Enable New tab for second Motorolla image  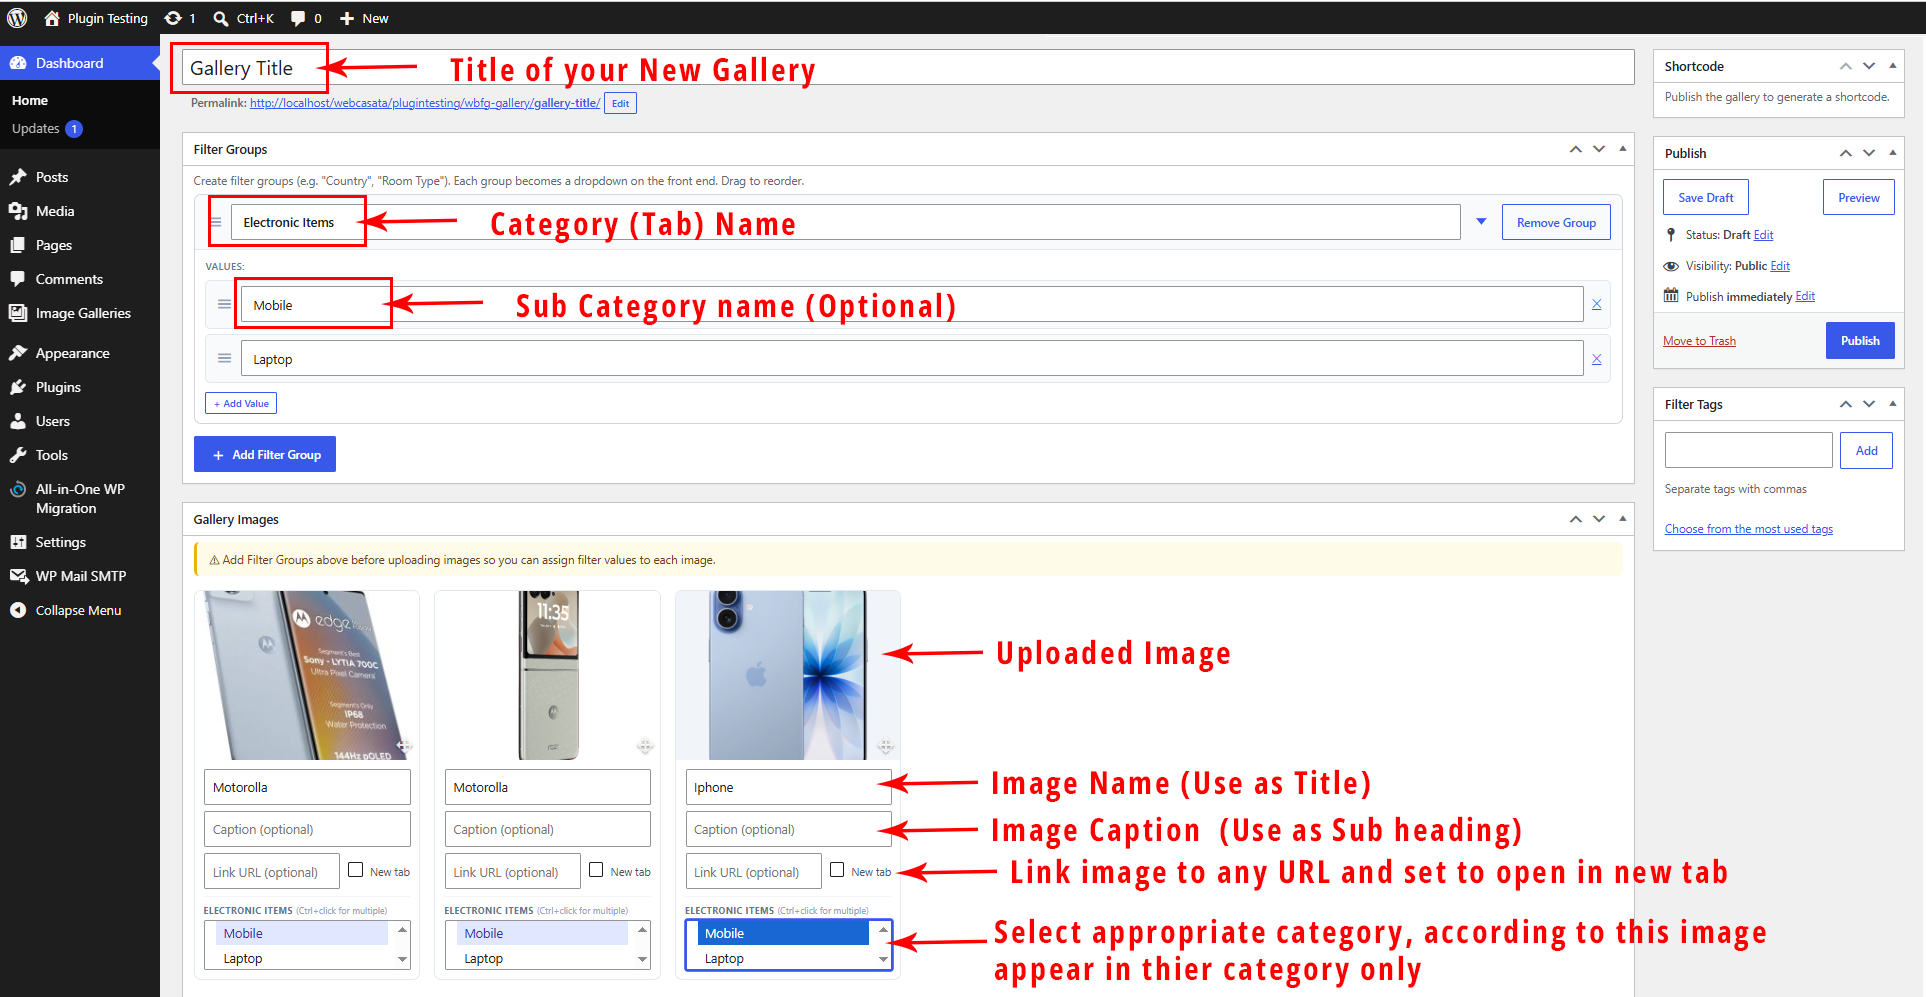596,870
